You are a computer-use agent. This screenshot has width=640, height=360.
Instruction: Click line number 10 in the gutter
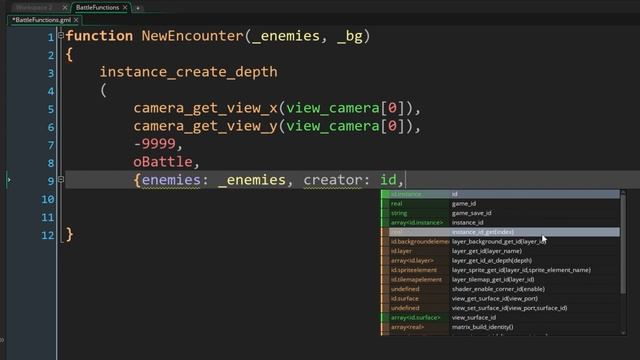[x=48, y=199]
